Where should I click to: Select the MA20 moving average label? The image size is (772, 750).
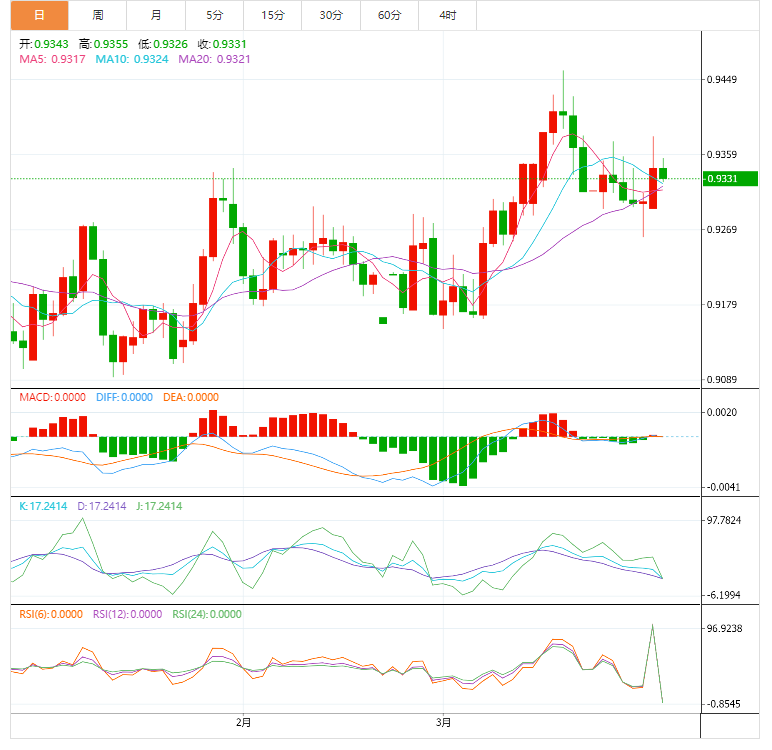[214, 60]
